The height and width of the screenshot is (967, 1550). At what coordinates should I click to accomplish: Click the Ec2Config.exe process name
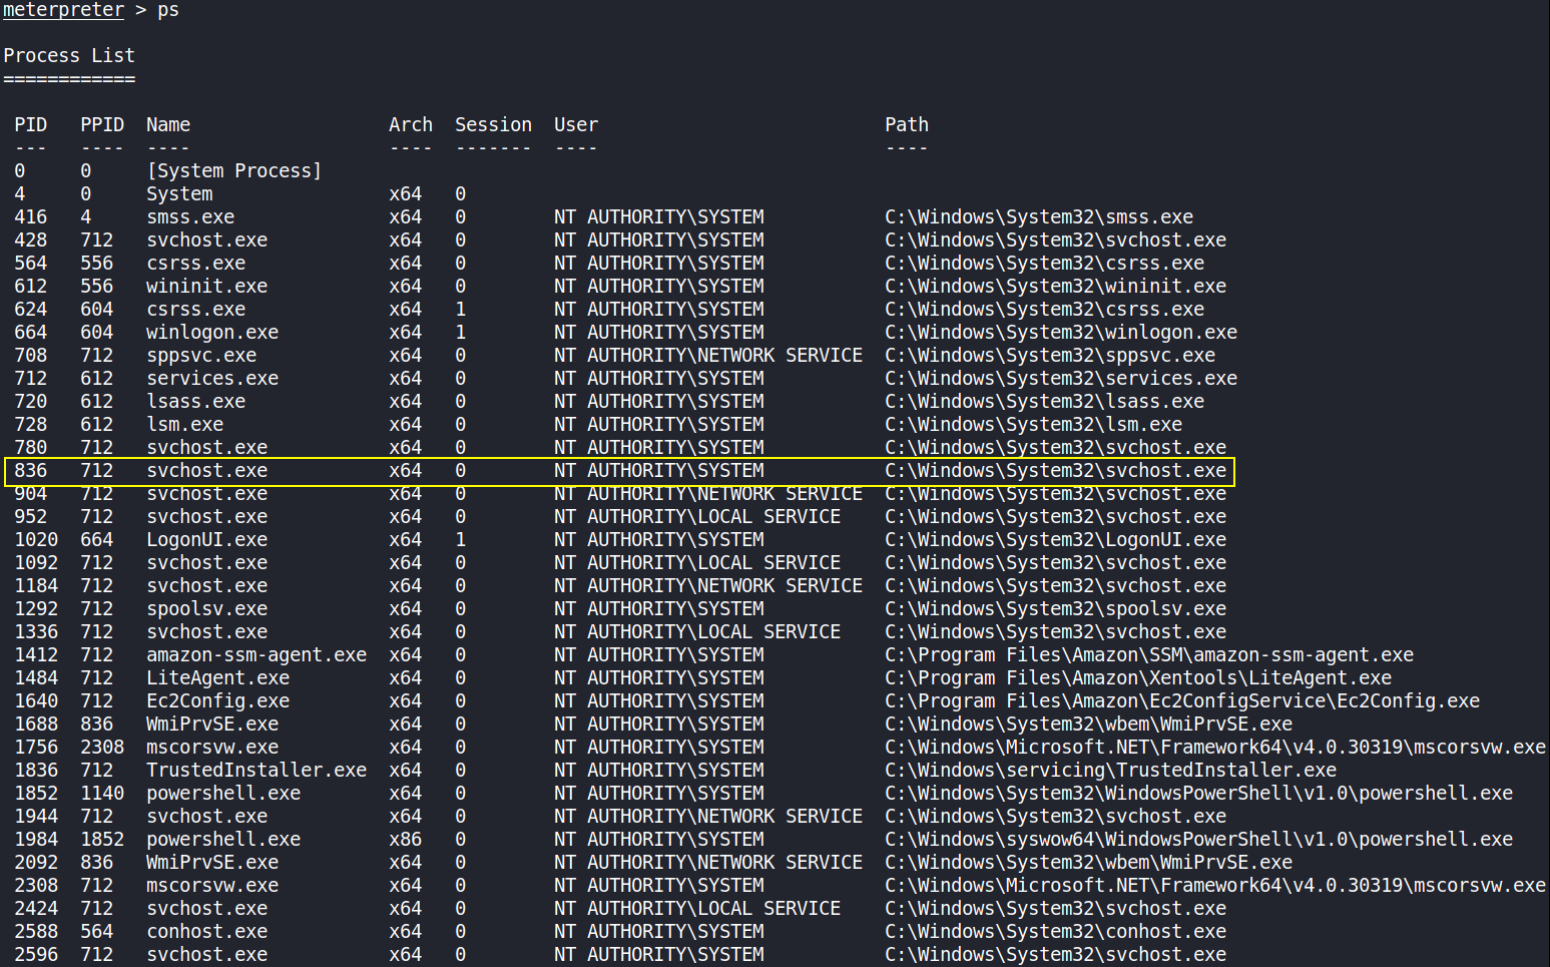[218, 701]
